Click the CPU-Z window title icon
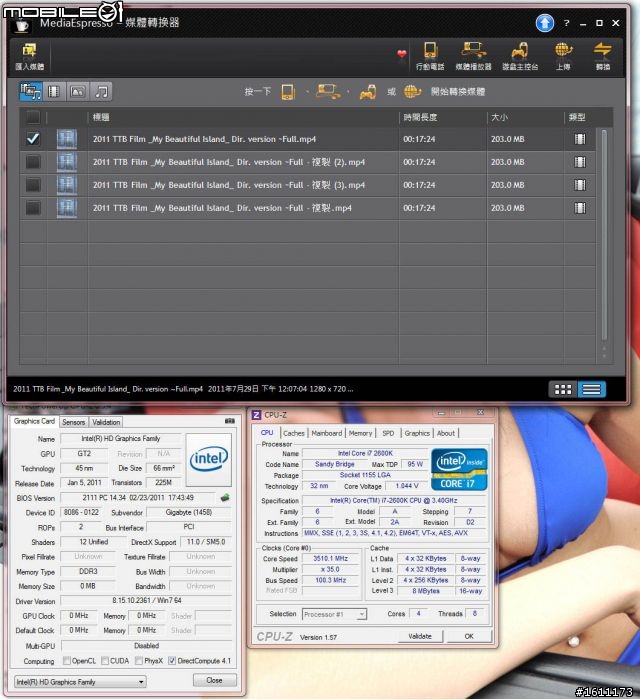Screen dimensions: 640x700 click(x=256, y=415)
